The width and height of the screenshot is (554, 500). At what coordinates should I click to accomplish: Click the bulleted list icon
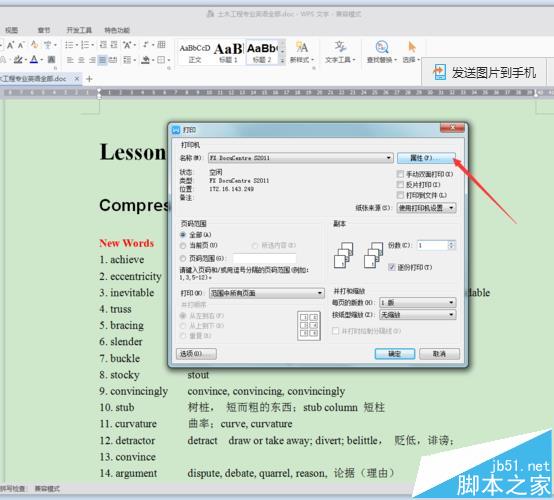pos(69,45)
